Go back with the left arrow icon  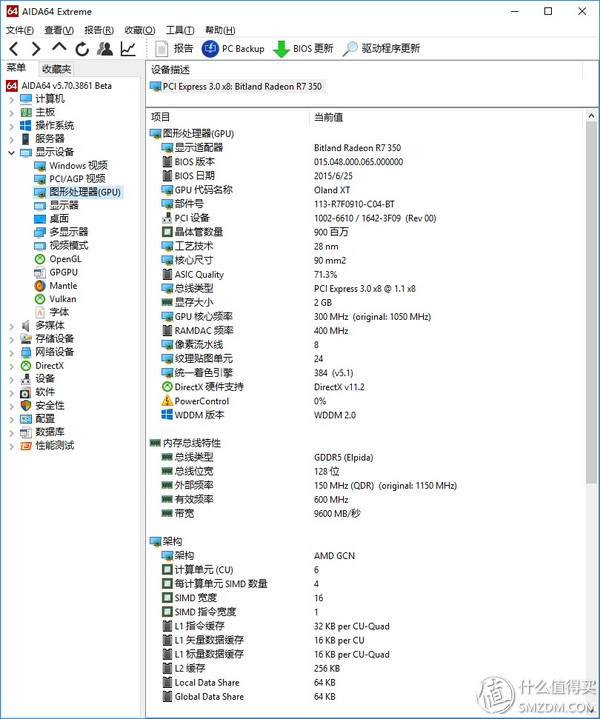(14, 49)
